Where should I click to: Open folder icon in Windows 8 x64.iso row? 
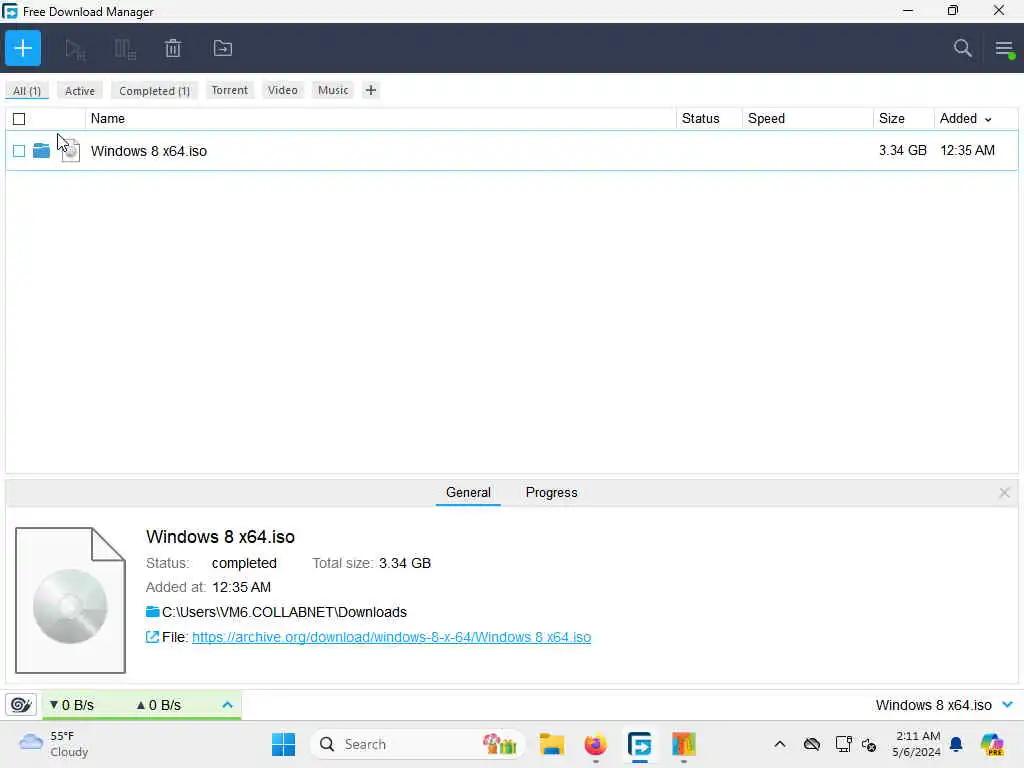click(x=41, y=151)
